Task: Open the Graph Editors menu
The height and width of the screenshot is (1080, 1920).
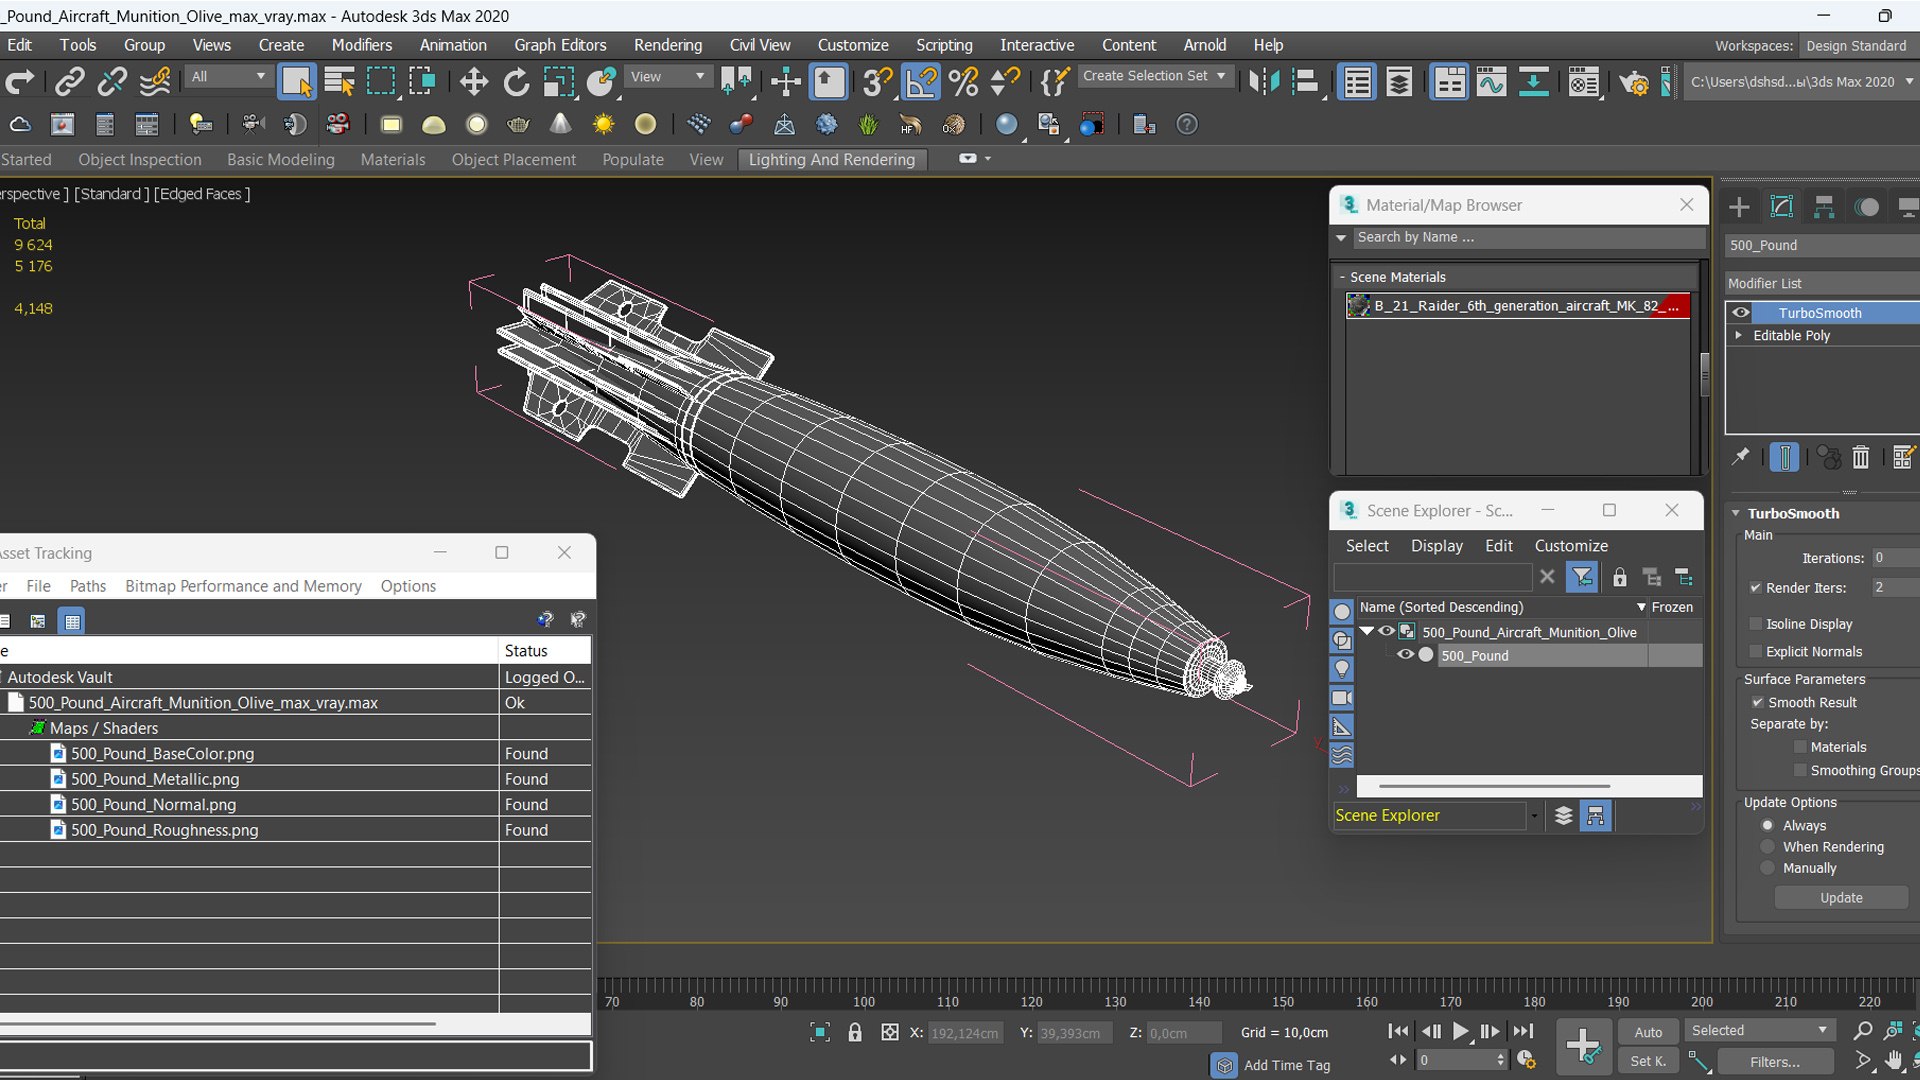Action: pos(560,45)
